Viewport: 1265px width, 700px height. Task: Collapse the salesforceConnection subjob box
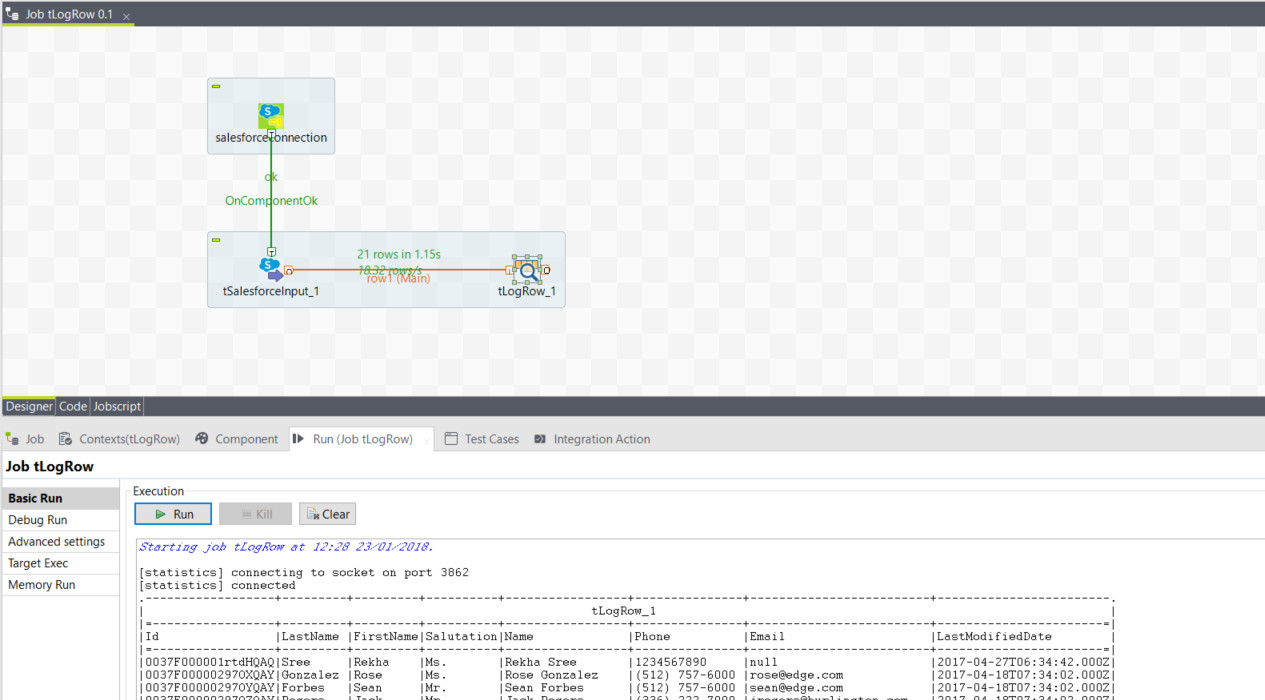point(216,87)
